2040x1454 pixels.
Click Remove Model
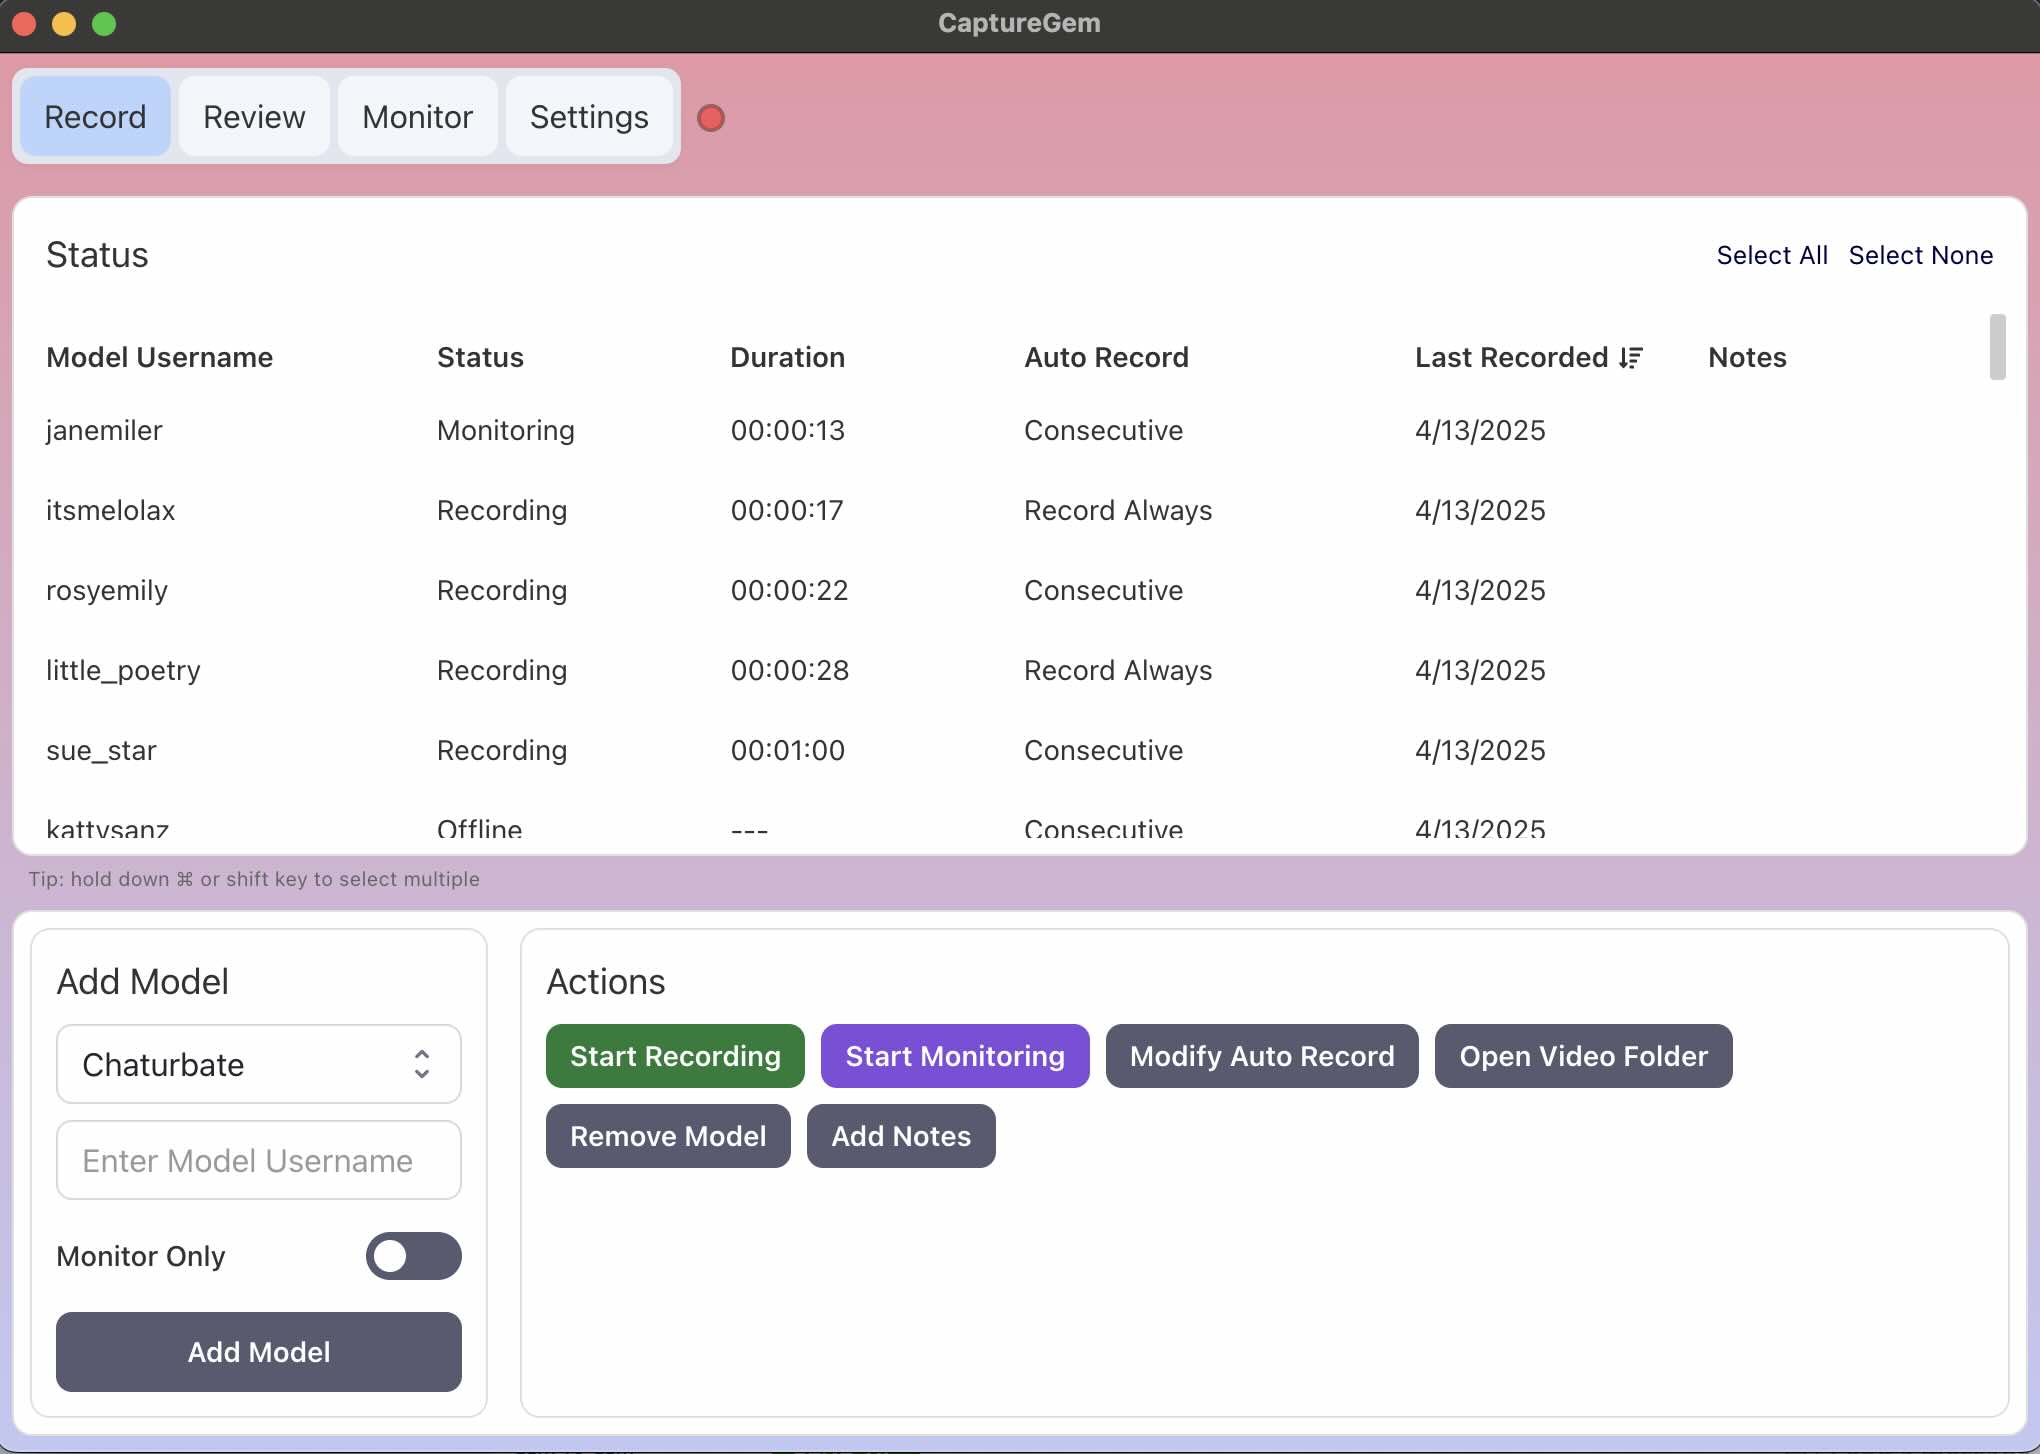click(x=667, y=1136)
